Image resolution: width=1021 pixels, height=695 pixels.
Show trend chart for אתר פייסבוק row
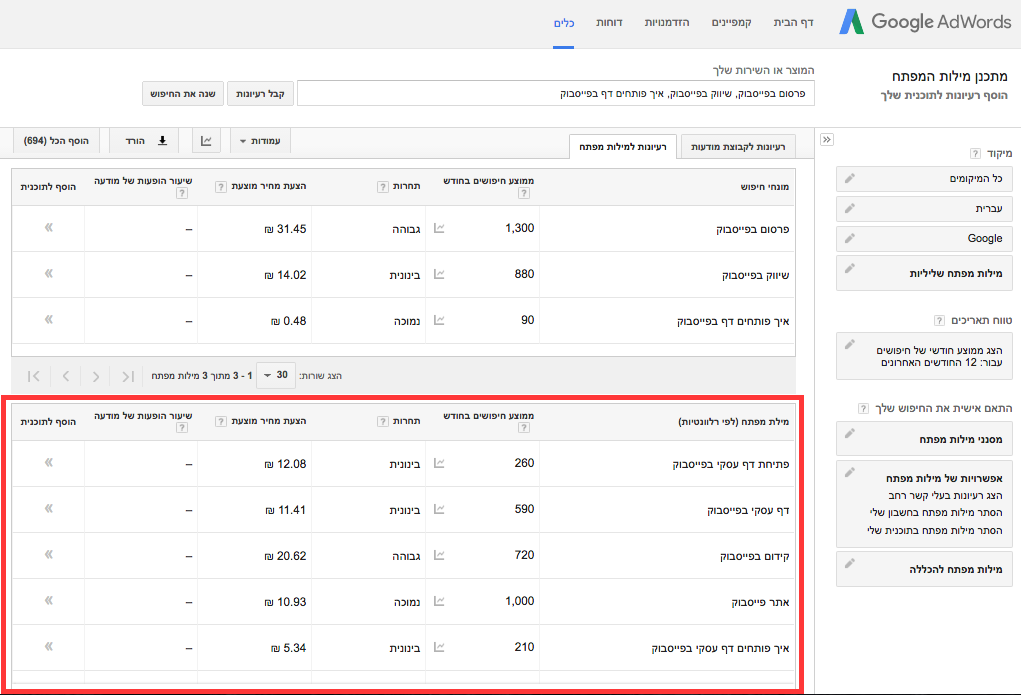pyautogui.click(x=439, y=601)
